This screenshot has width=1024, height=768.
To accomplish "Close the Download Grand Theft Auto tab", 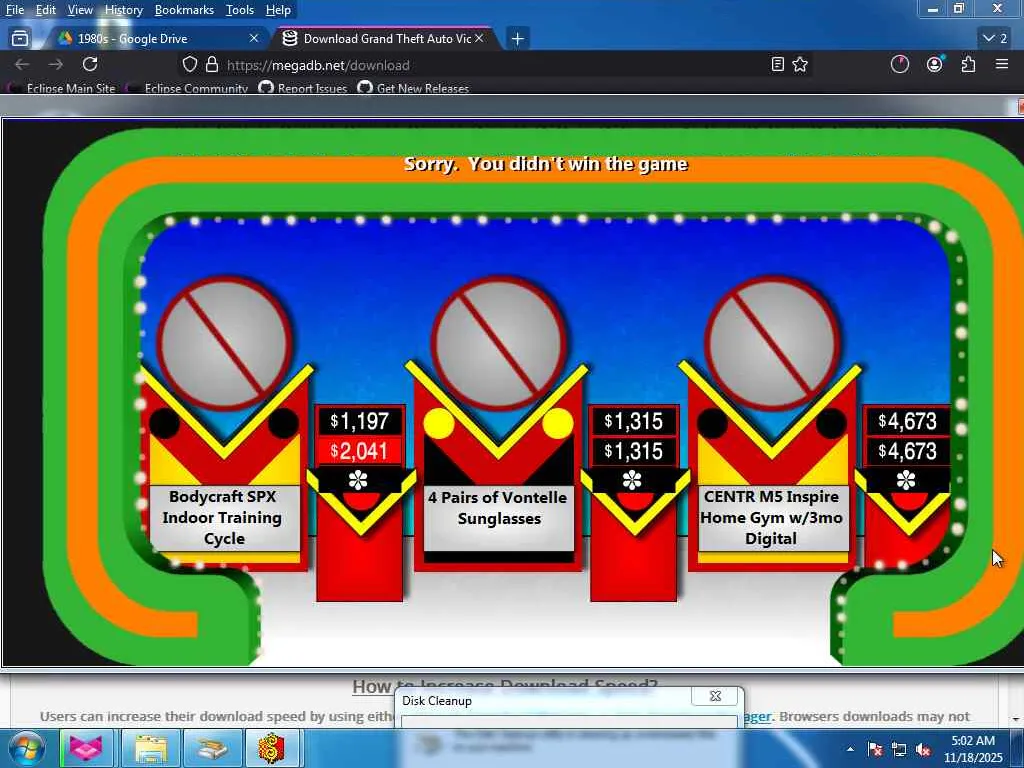I will pyautogui.click(x=479, y=39).
